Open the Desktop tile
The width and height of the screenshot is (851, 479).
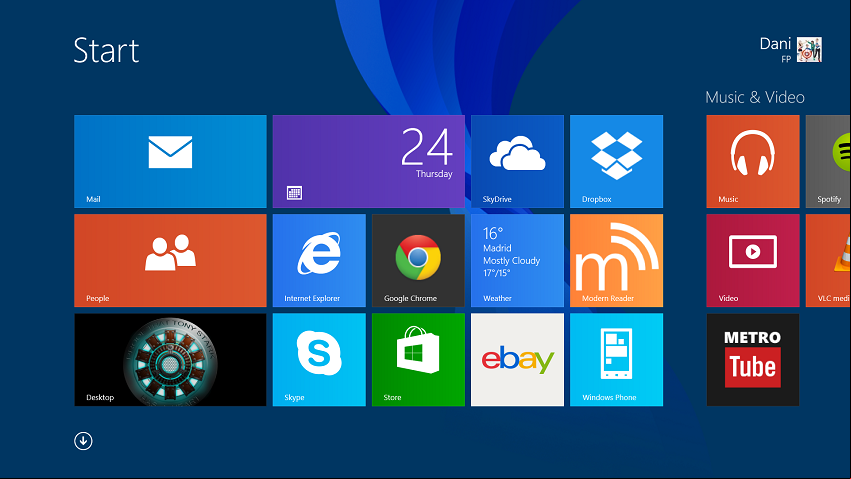click(170, 360)
